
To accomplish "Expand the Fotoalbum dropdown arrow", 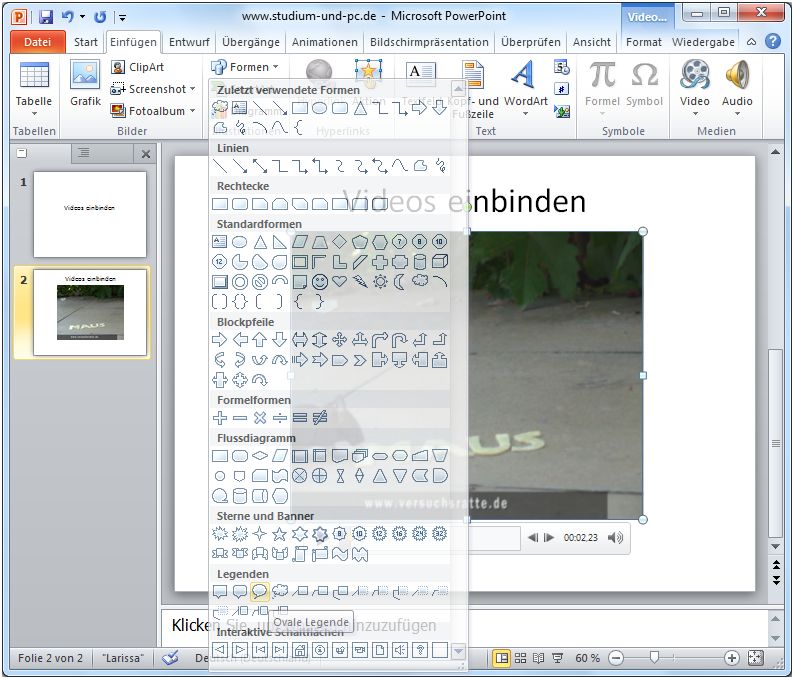I will click(x=192, y=110).
